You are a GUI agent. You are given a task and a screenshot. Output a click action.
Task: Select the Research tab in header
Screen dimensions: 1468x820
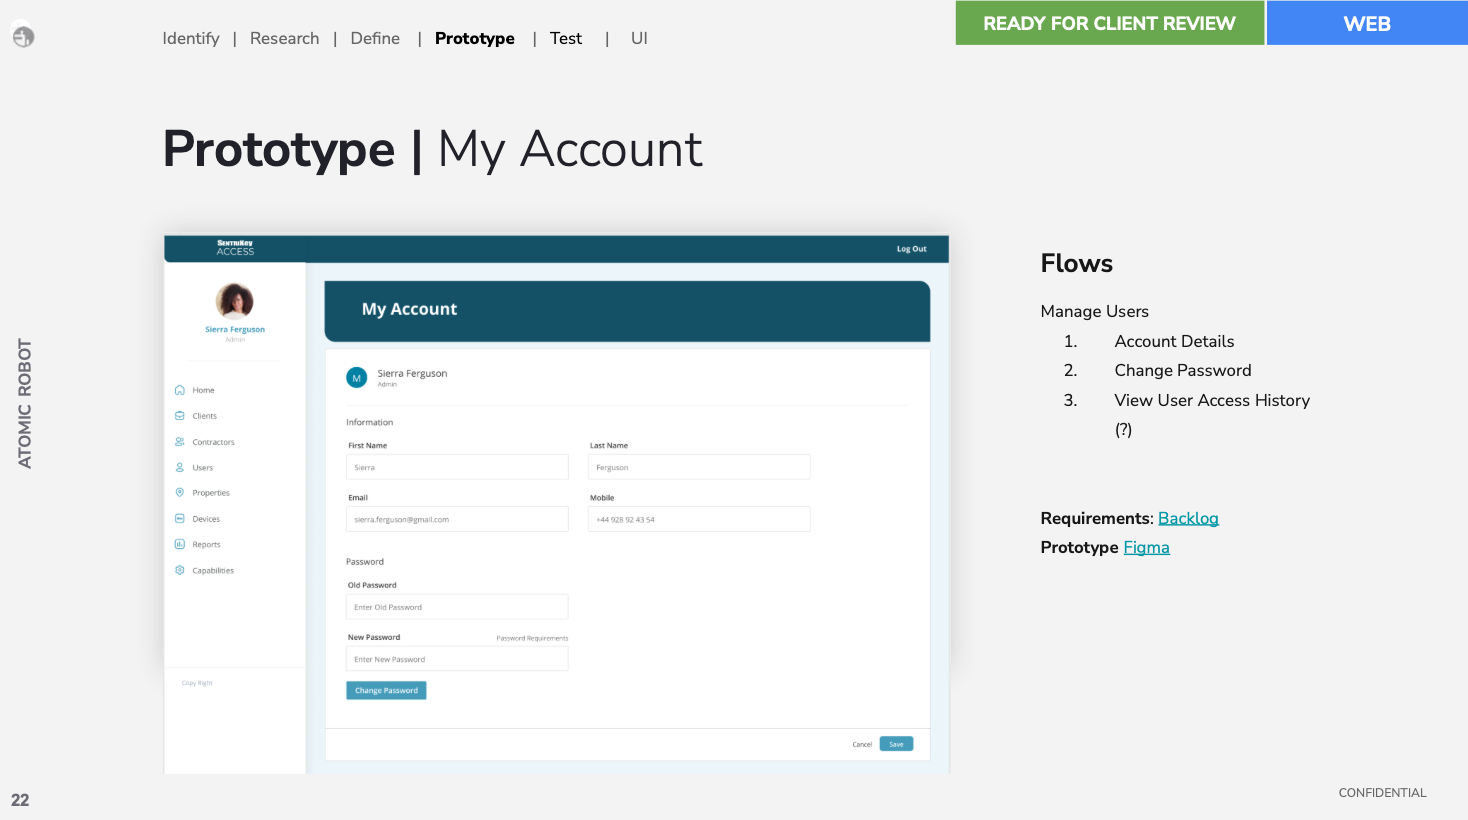285,38
